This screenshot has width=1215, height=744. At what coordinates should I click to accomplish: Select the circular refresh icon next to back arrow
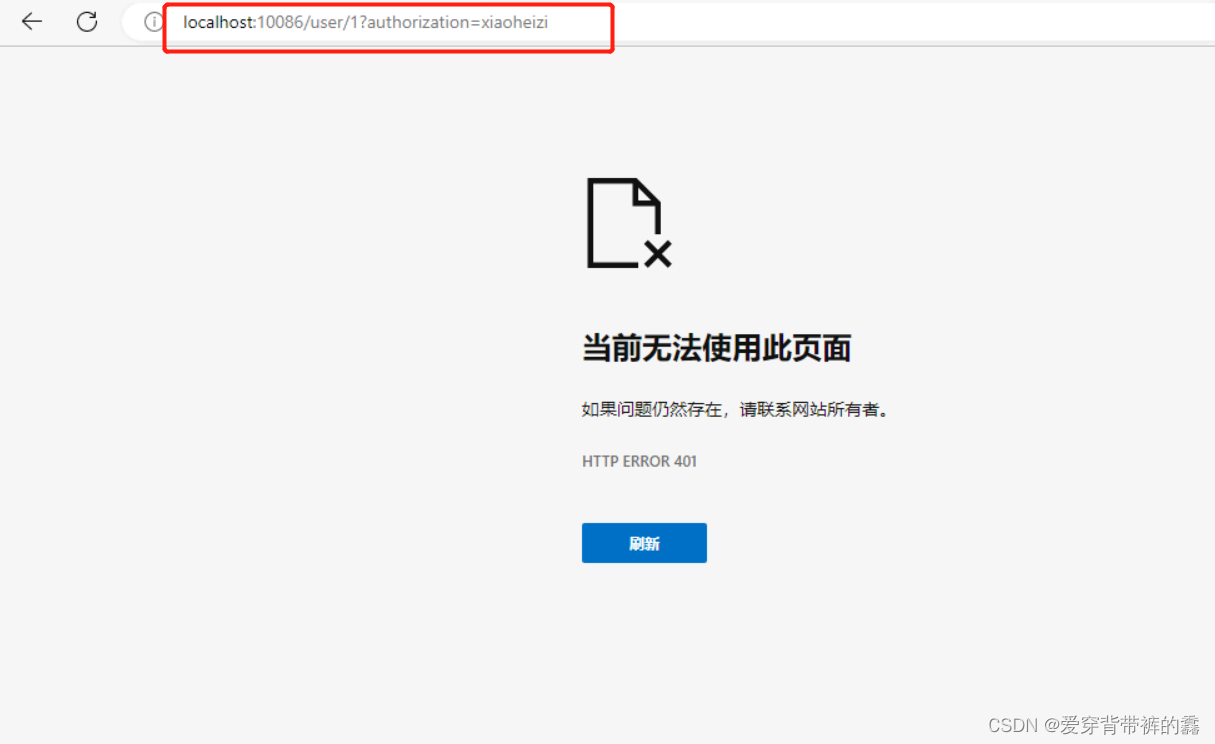[87, 21]
